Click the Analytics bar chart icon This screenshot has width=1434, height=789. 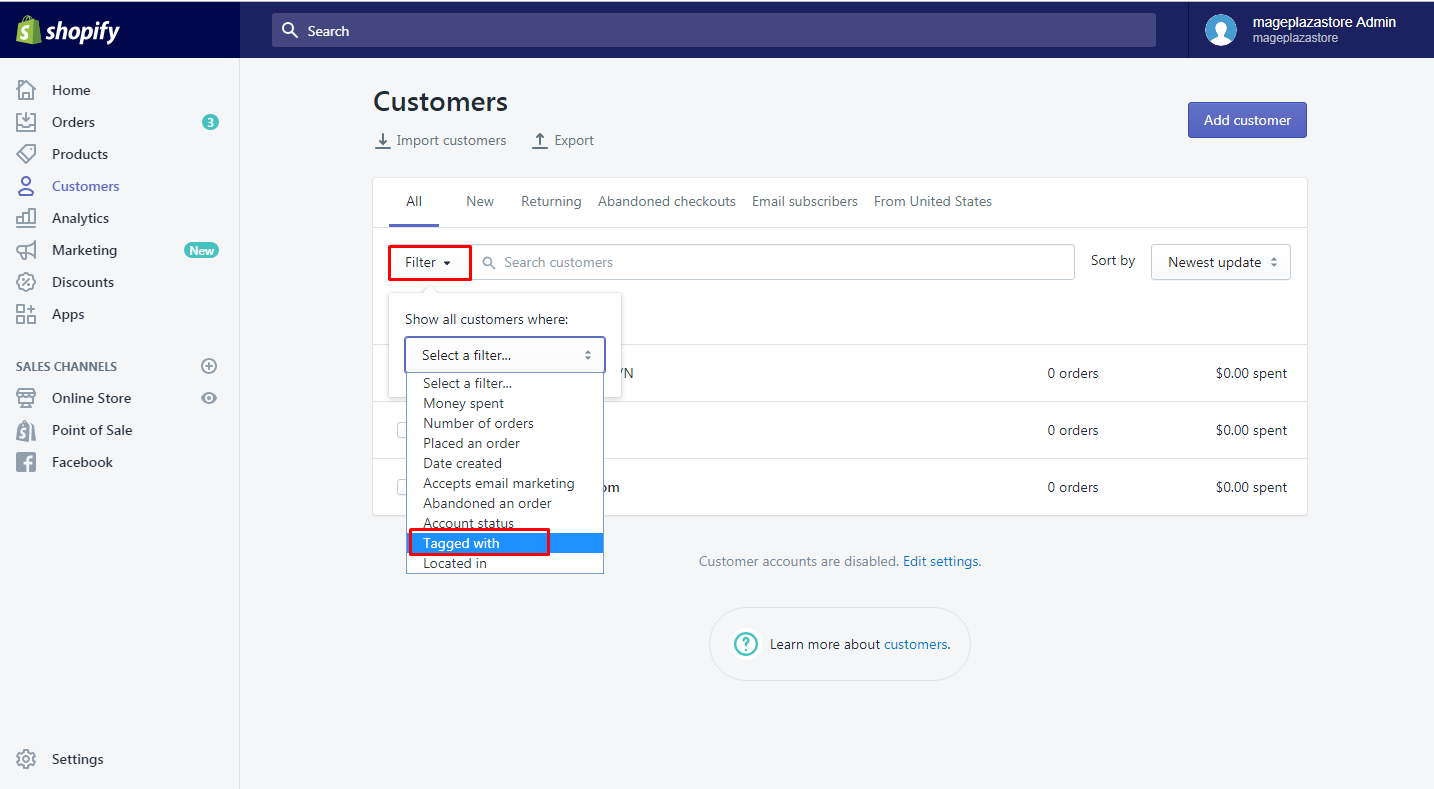point(26,218)
